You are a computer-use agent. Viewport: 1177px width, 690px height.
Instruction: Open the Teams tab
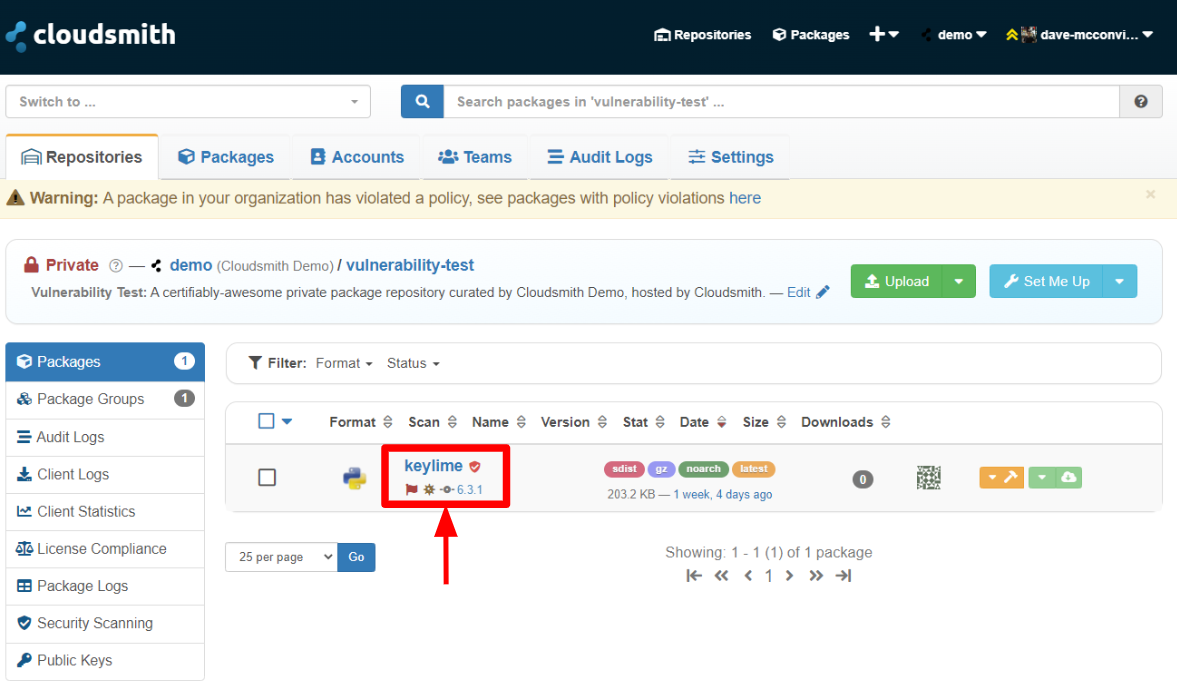[x=475, y=157]
